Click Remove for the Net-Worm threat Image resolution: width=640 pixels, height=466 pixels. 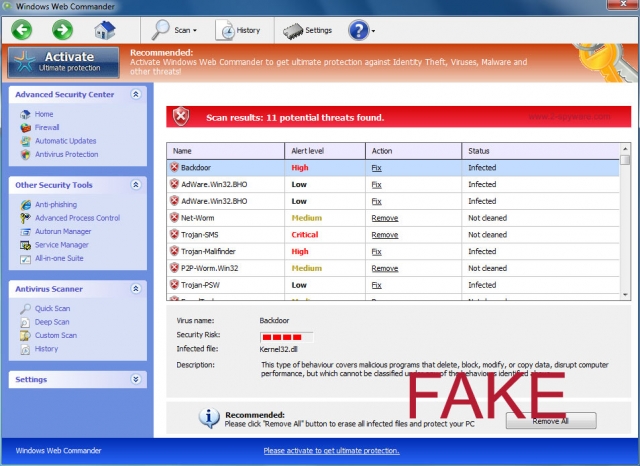click(x=384, y=218)
